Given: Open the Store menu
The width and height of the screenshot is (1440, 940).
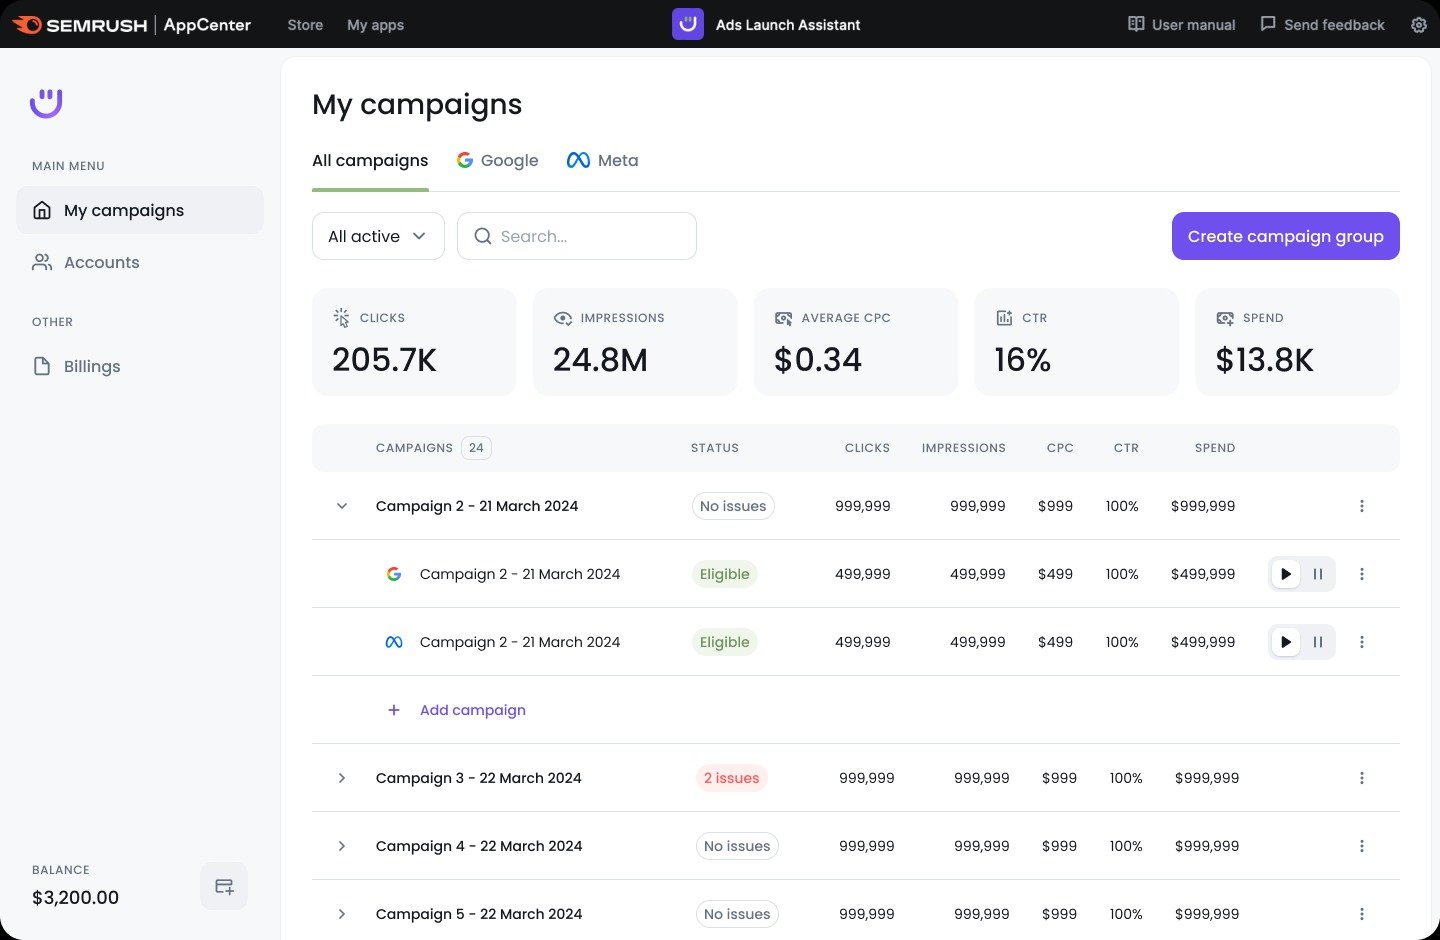Looking at the screenshot, I should [x=304, y=24].
